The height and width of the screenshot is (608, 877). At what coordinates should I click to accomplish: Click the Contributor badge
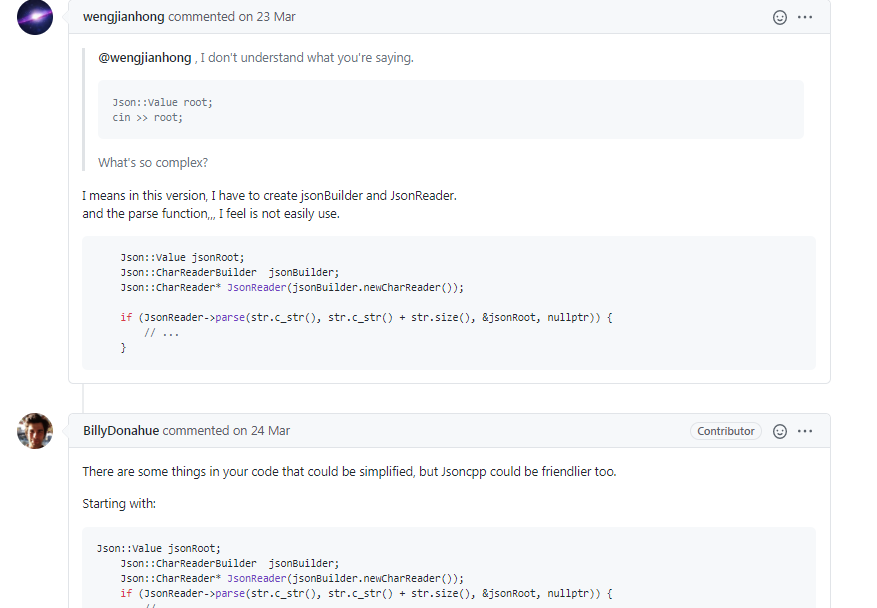[x=725, y=431]
